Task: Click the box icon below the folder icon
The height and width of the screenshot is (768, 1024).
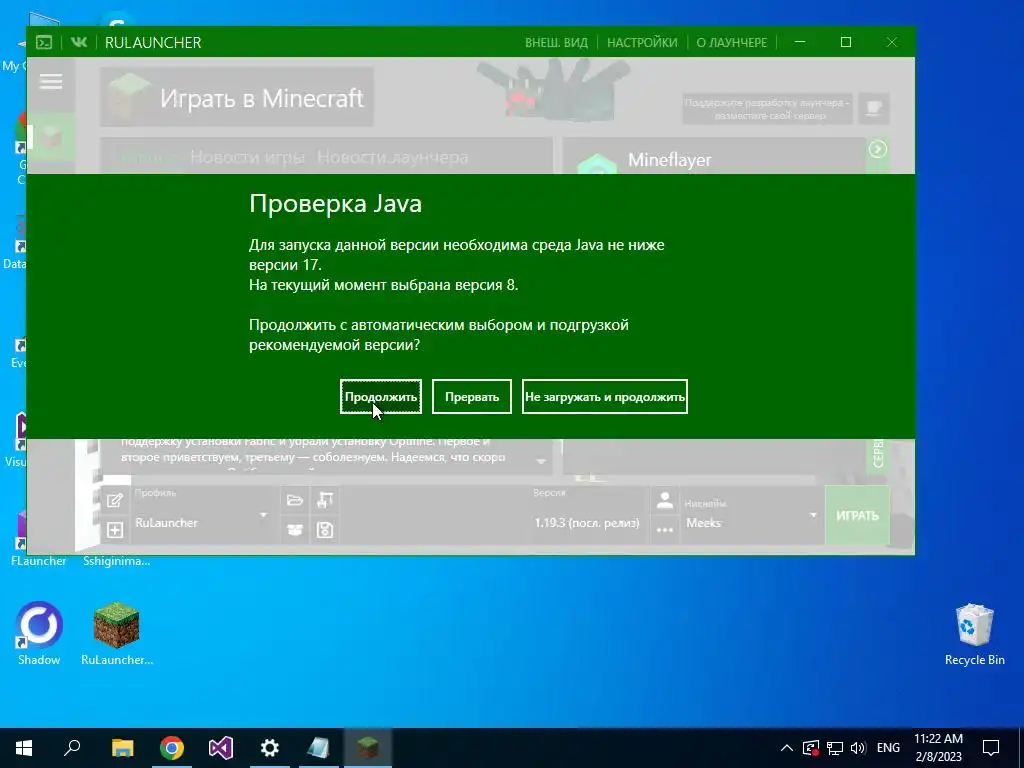Action: click(295, 530)
